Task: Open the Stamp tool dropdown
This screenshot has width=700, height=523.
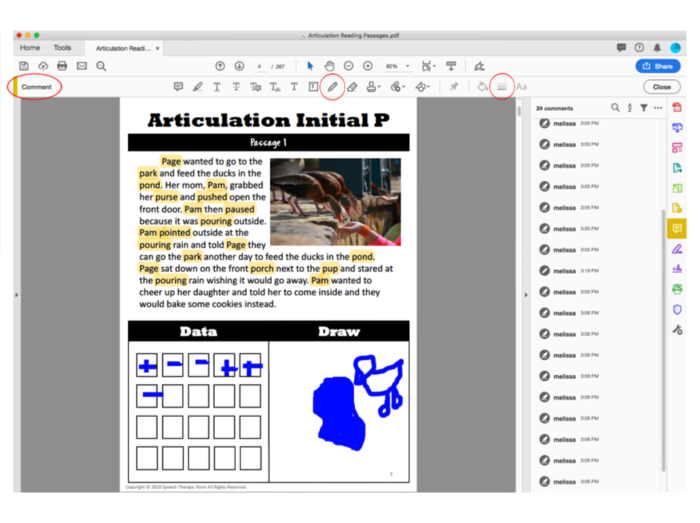Action: 373,87
